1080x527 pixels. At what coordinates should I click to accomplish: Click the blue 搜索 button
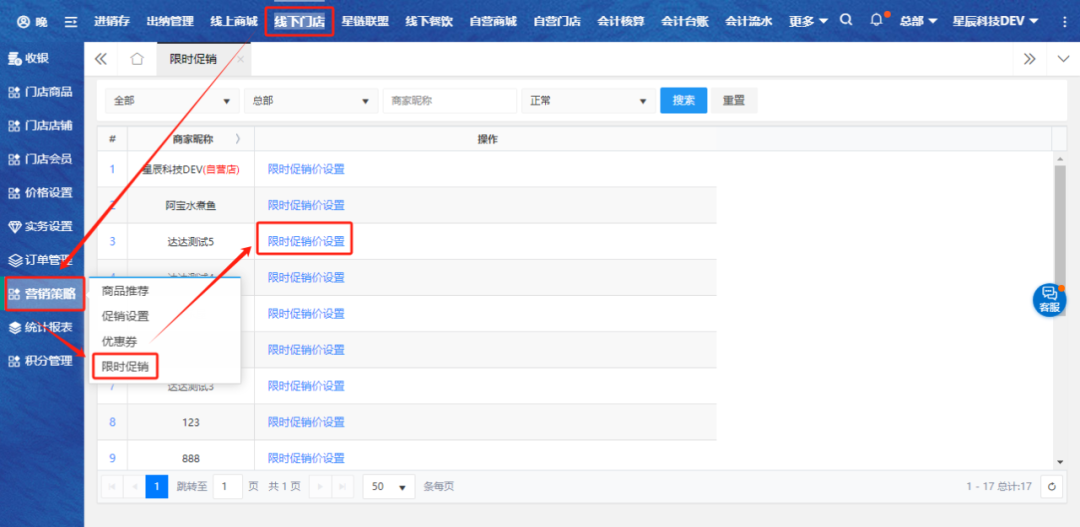click(x=683, y=101)
